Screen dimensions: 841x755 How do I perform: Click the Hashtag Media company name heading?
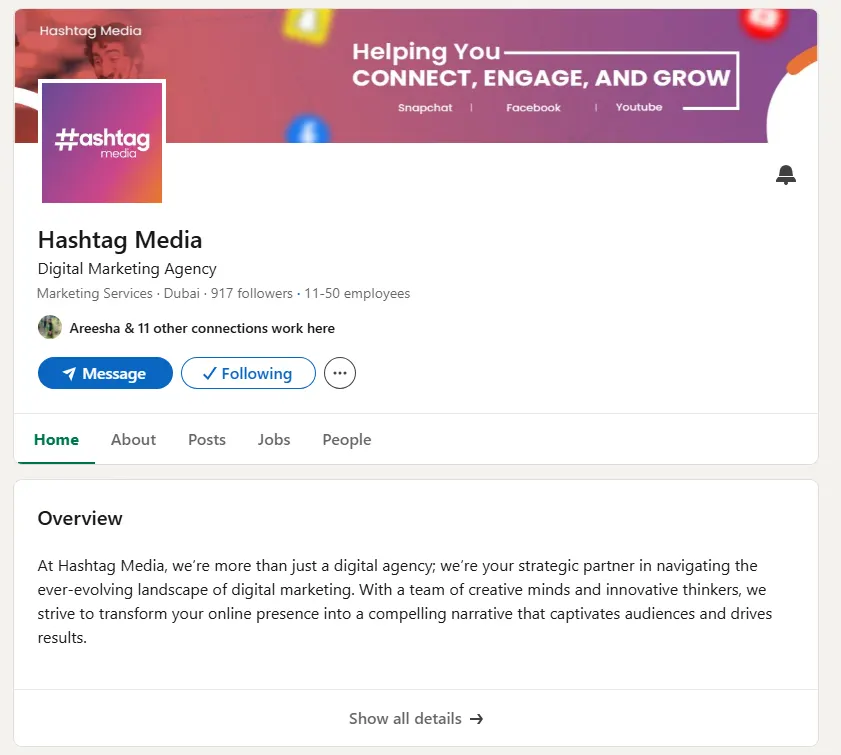[120, 240]
